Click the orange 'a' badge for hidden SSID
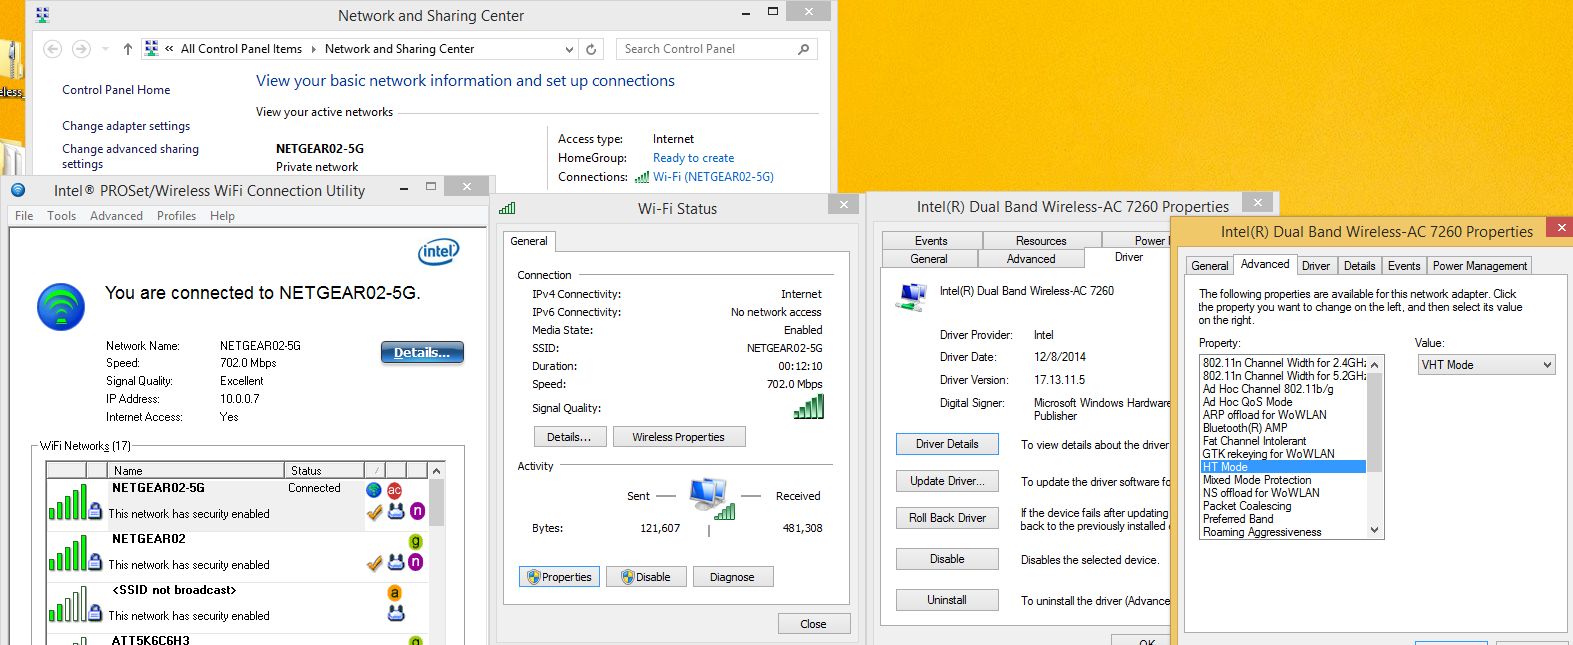1573x645 pixels. (395, 592)
